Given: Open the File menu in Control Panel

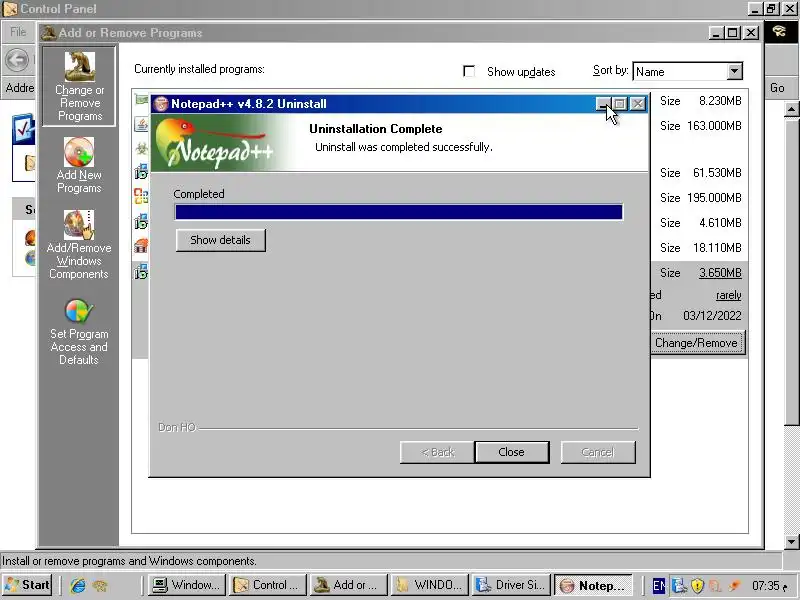Looking at the screenshot, I should coord(18,32).
